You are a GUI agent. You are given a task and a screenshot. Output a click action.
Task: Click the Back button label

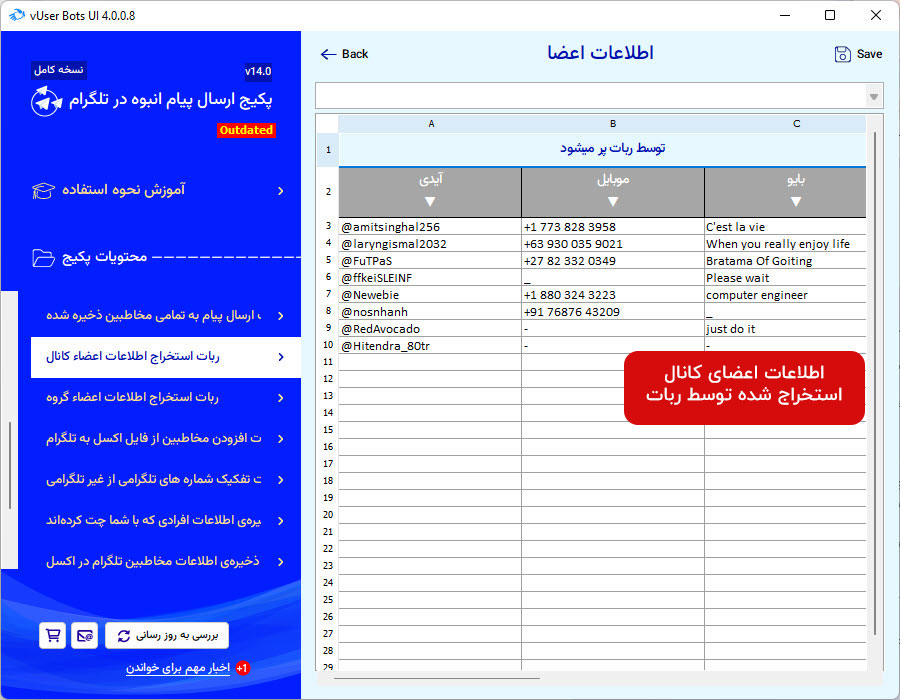tap(355, 54)
